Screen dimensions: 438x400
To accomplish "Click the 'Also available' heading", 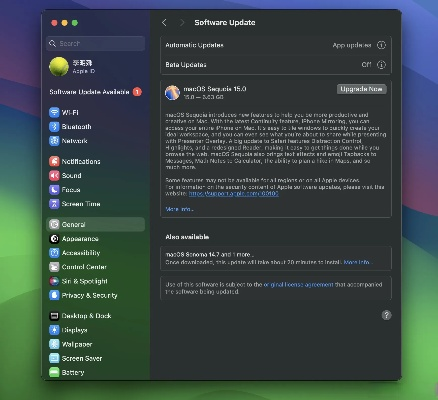I will point(187,237).
